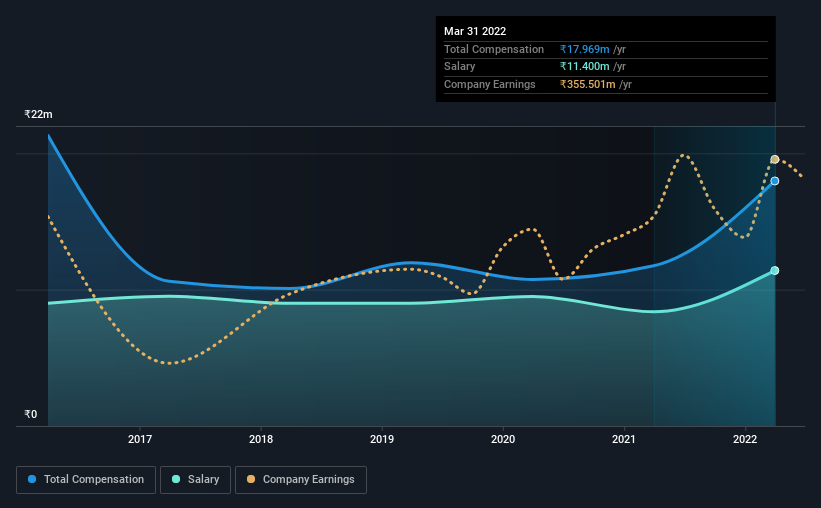Click the ₹0 y-axis label
821x508 pixels.
click(30, 414)
